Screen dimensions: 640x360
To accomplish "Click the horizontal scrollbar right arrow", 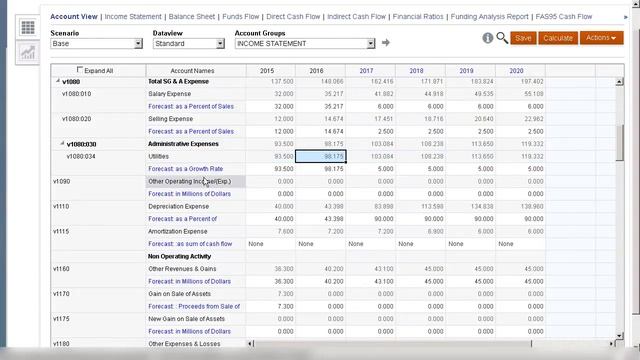I will [611, 344].
